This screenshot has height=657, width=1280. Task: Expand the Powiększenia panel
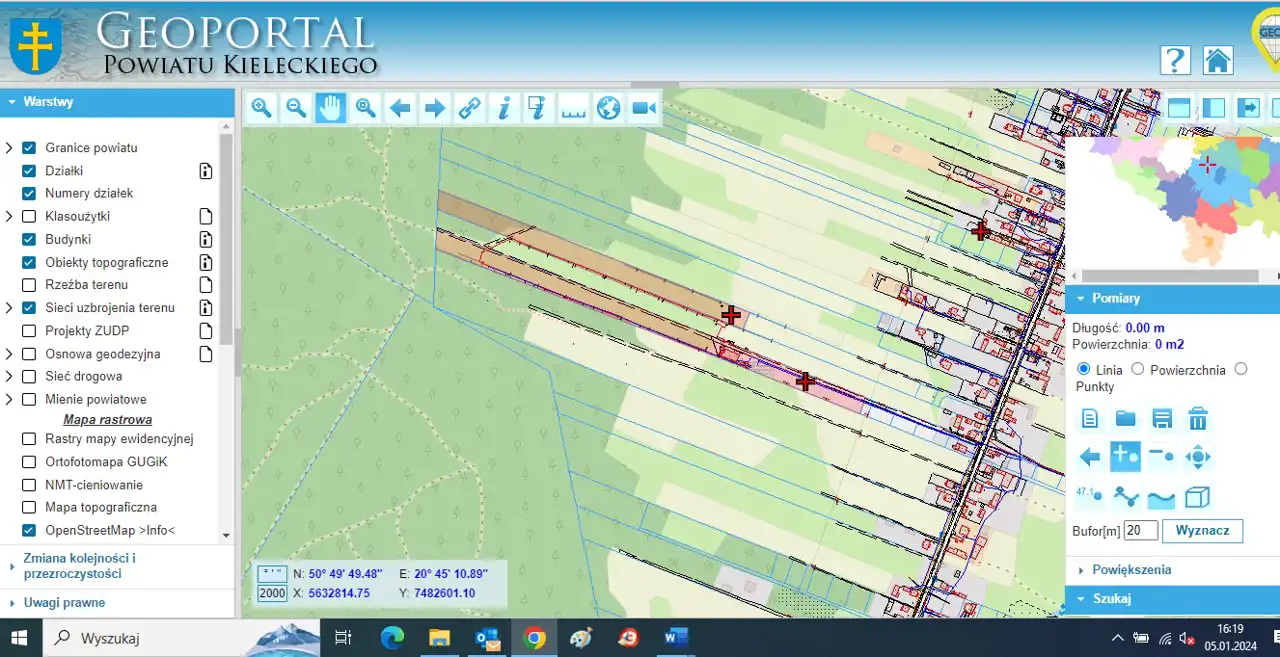[1131, 570]
